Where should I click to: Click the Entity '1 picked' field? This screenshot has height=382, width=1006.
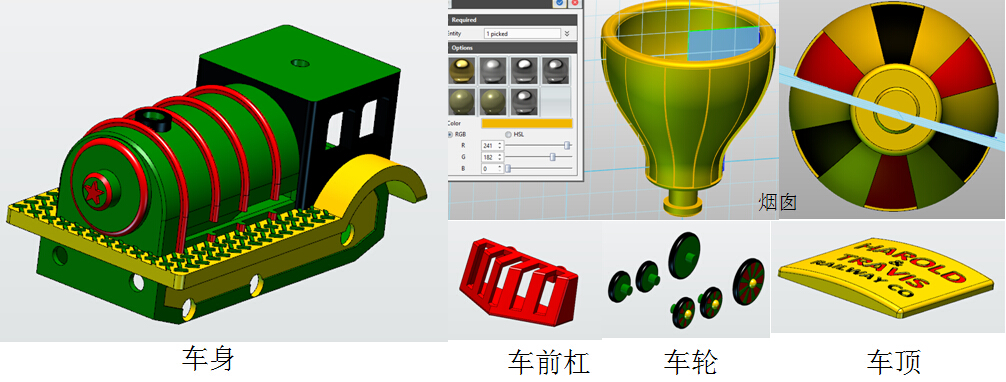pyautogui.click(x=522, y=33)
